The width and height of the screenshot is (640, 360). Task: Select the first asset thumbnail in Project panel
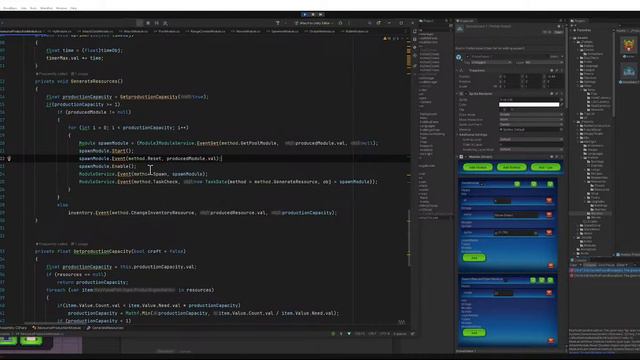629,45
